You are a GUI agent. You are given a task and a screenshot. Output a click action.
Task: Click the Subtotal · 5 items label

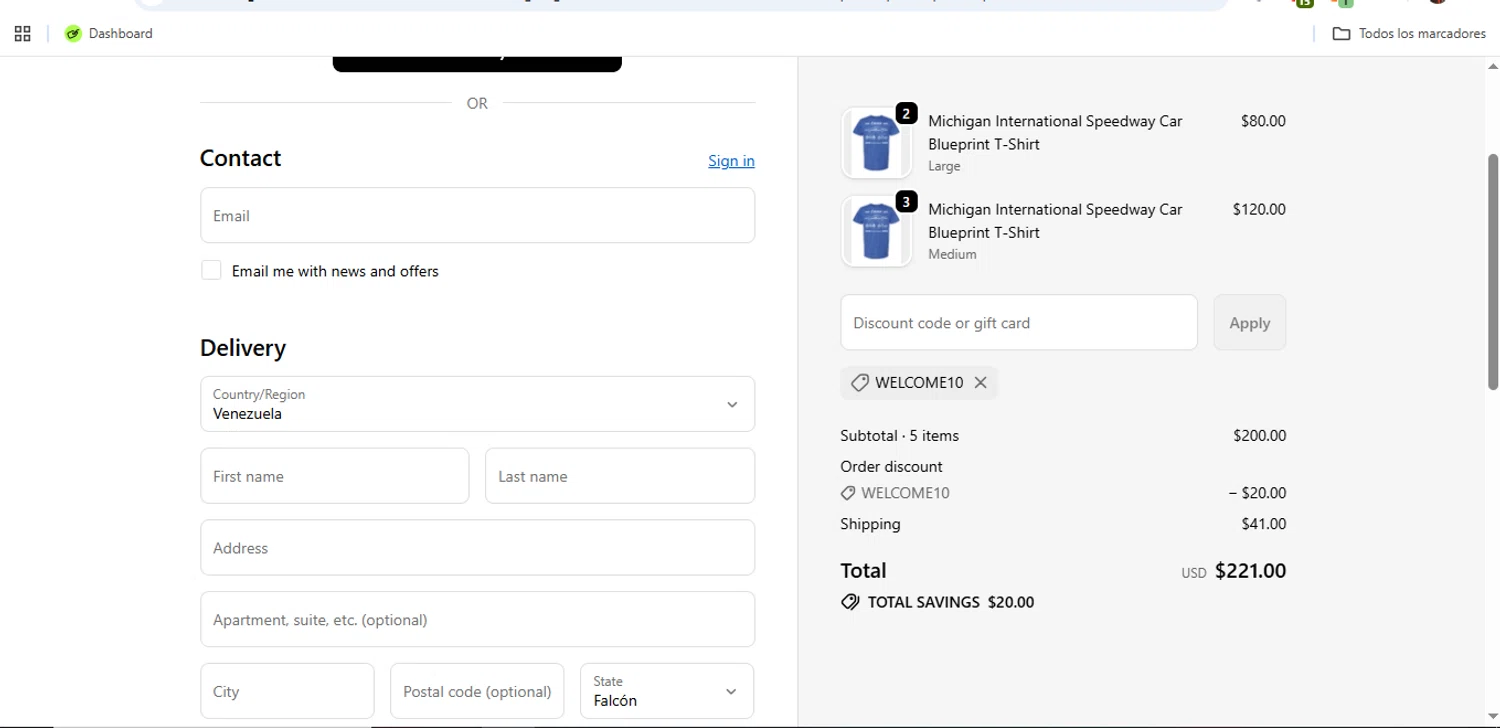coord(899,436)
